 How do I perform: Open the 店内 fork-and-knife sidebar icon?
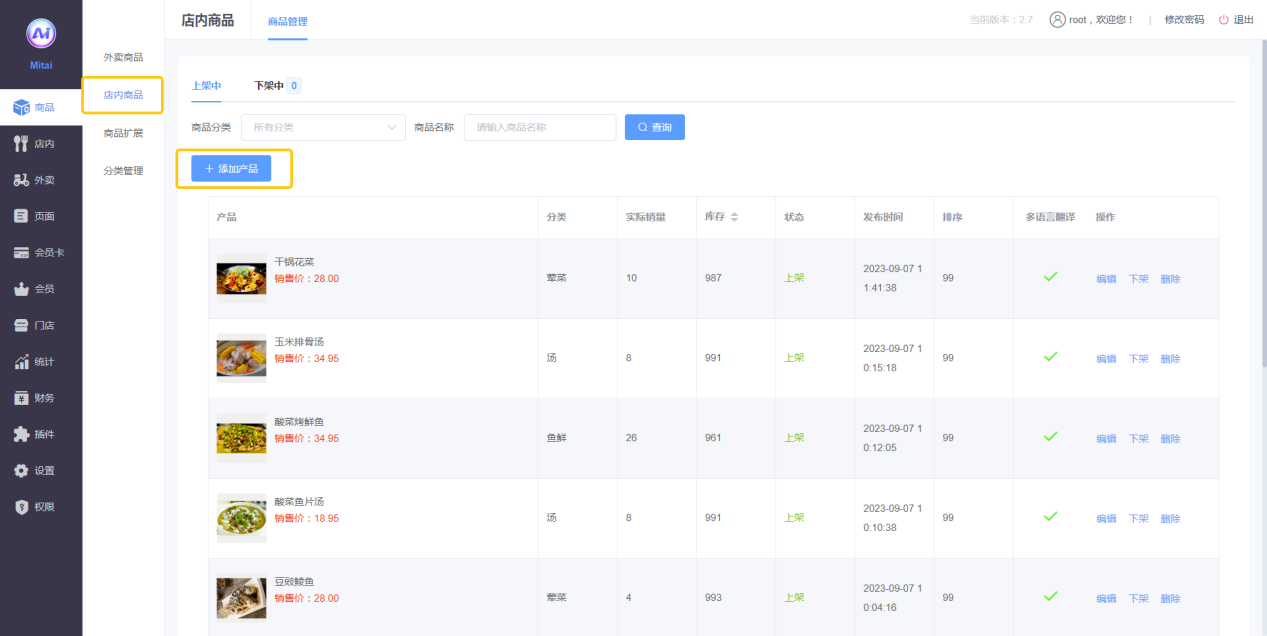21,144
